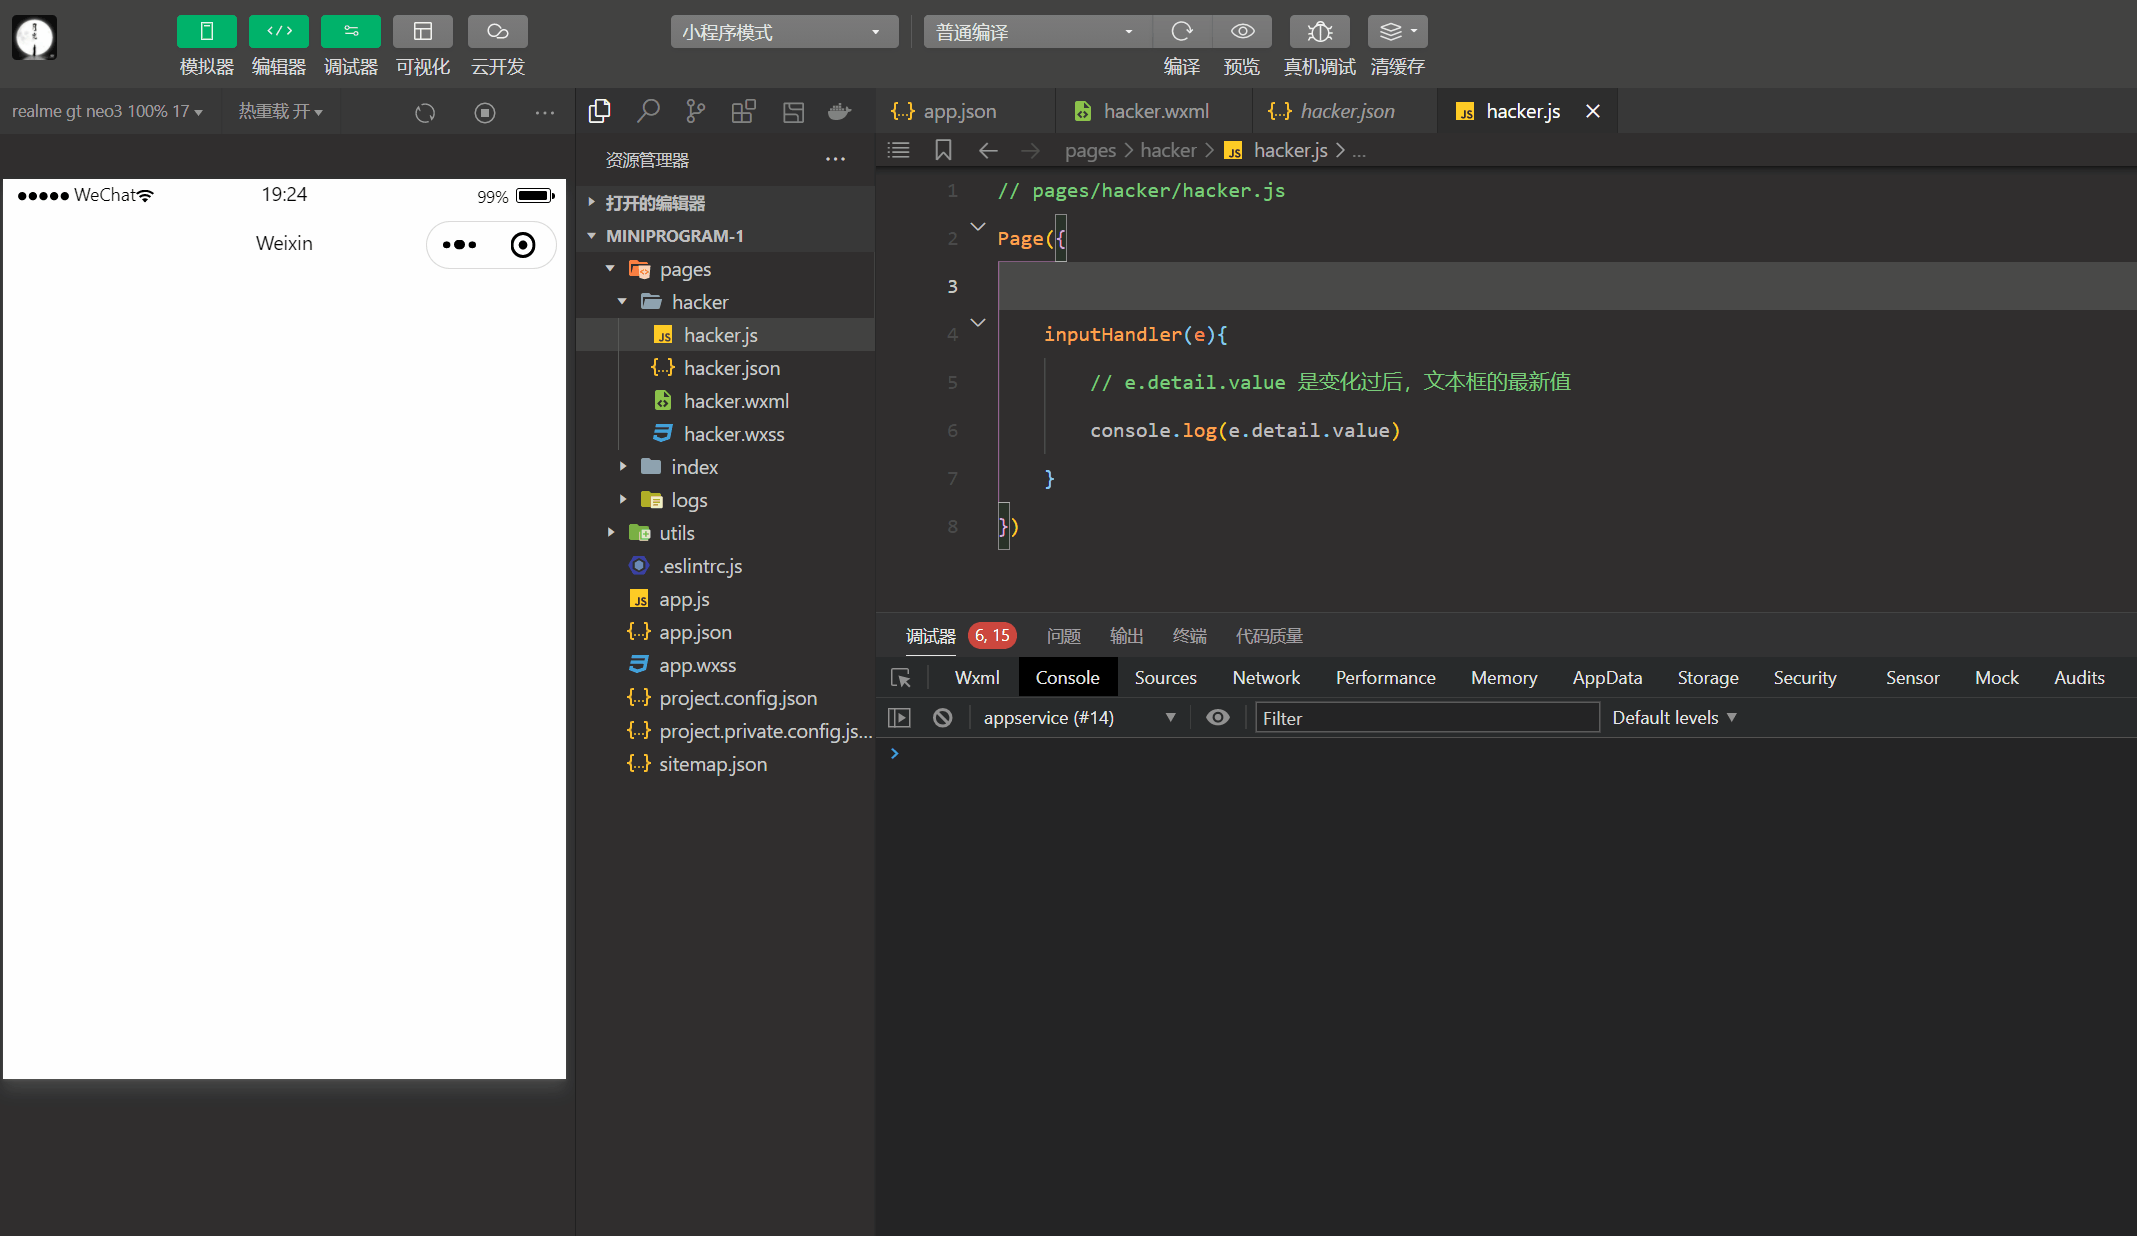Click the bookmark icon in breadcrumb bar

click(943, 150)
